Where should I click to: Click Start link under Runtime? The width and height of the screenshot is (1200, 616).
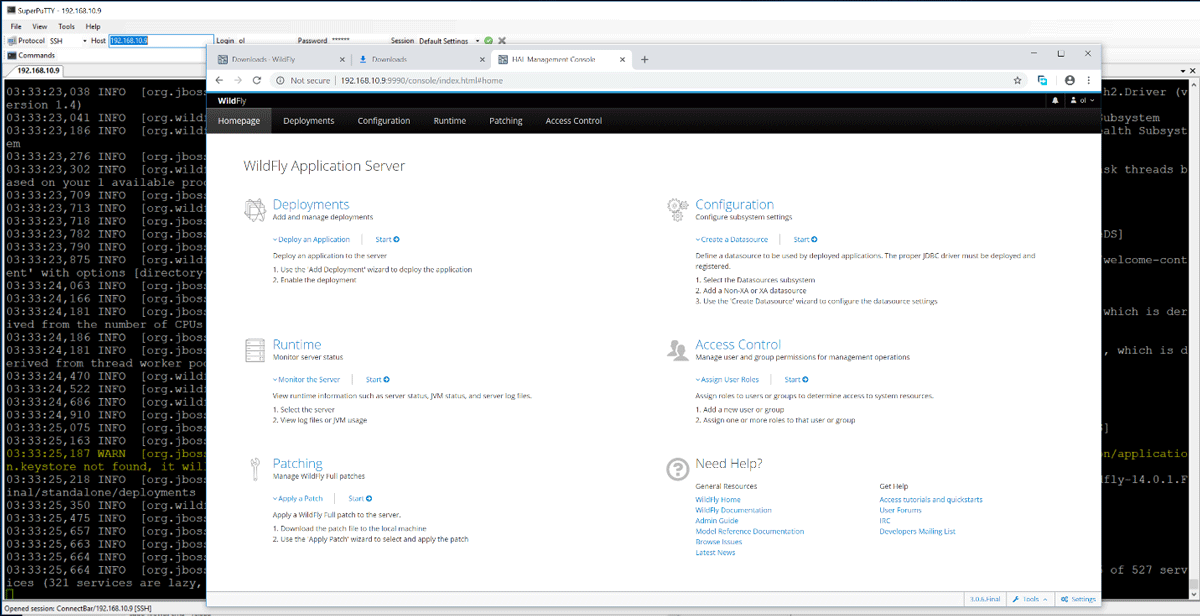point(377,380)
